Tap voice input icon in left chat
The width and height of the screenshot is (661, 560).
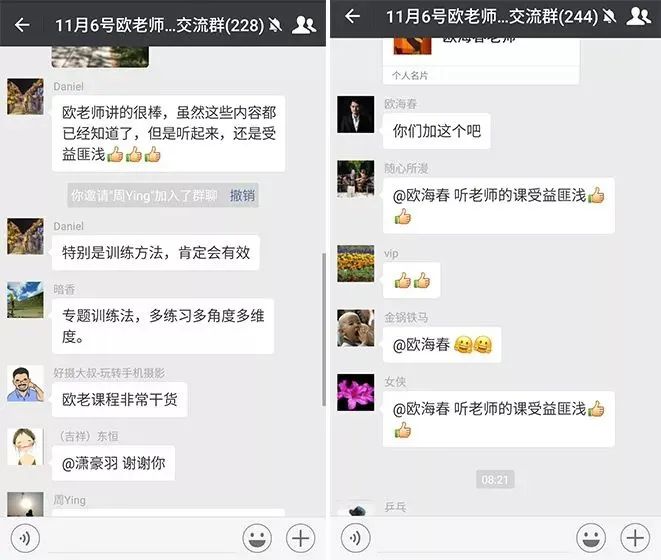point(25,538)
